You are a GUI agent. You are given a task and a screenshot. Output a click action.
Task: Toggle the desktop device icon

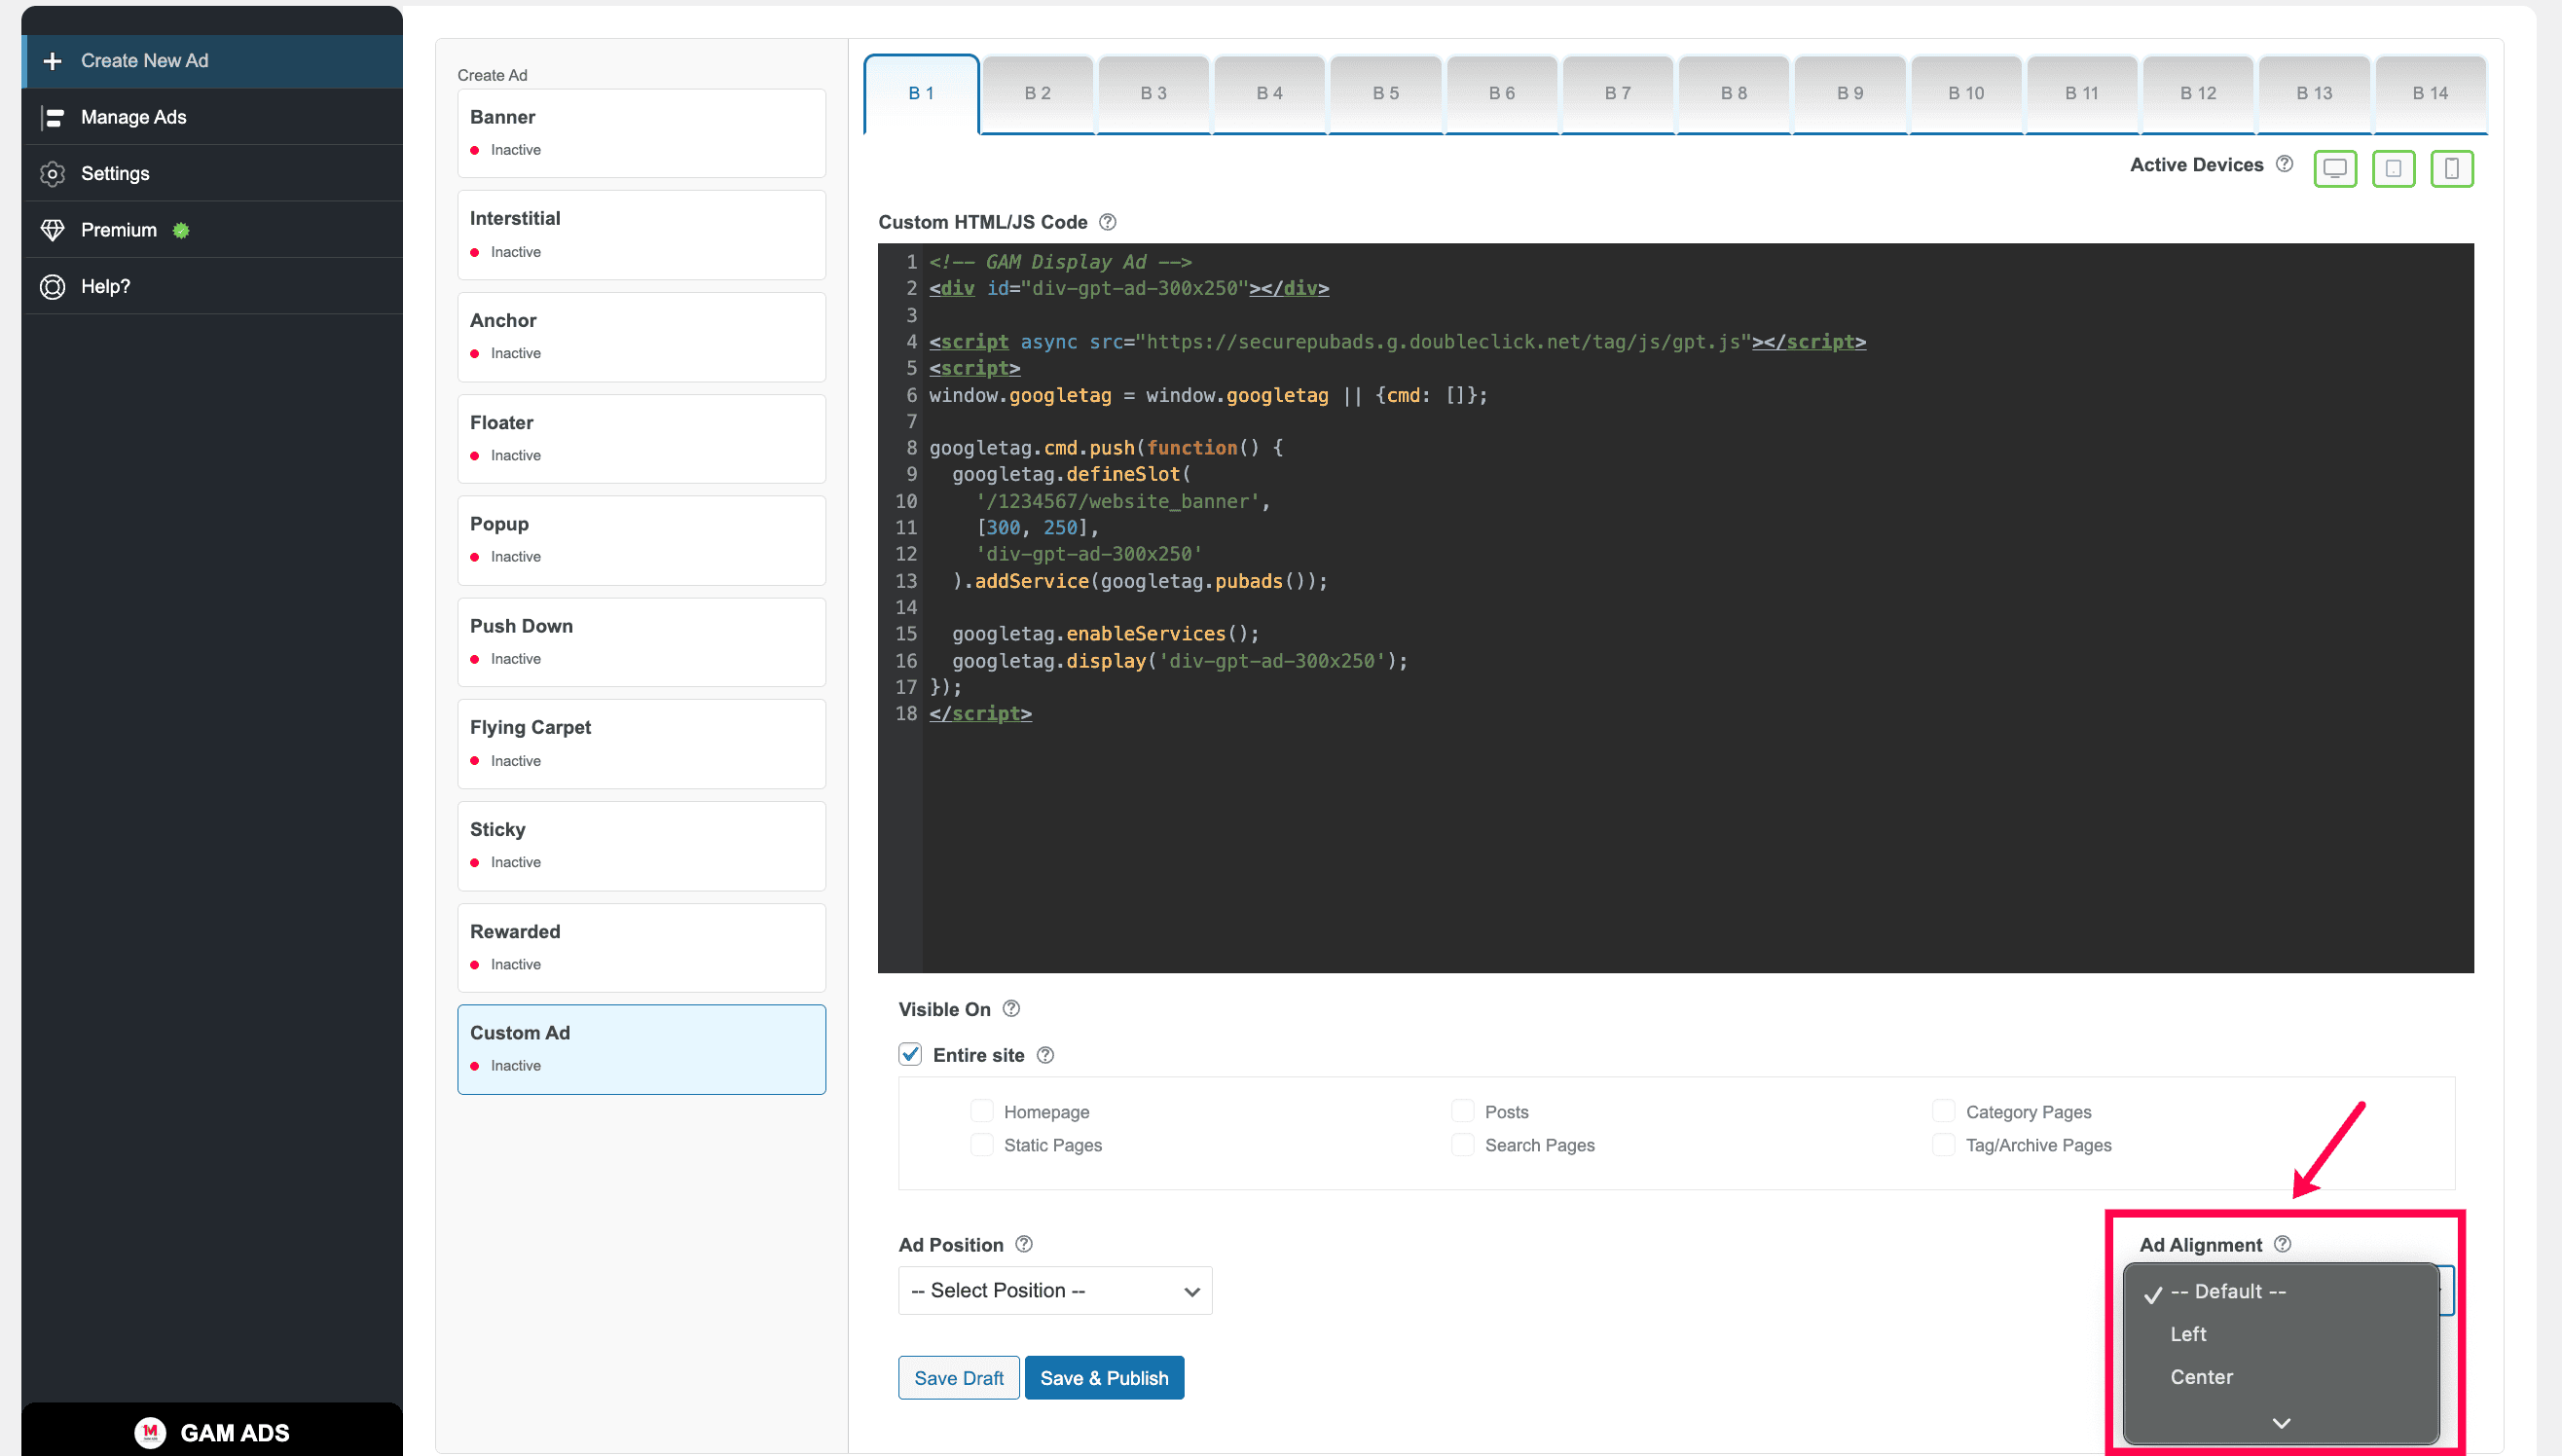click(x=2334, y=168)
